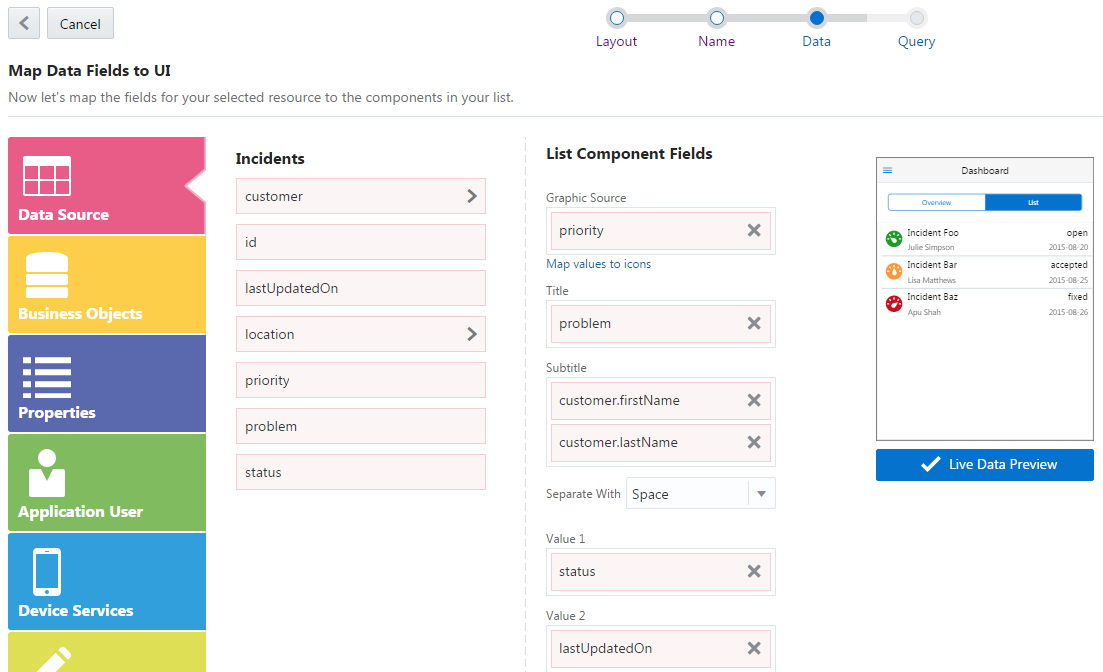The width and height of the screenshot is (1103, 672).
Task: Remove status from Value 1
Action: (x=754, y=572)
